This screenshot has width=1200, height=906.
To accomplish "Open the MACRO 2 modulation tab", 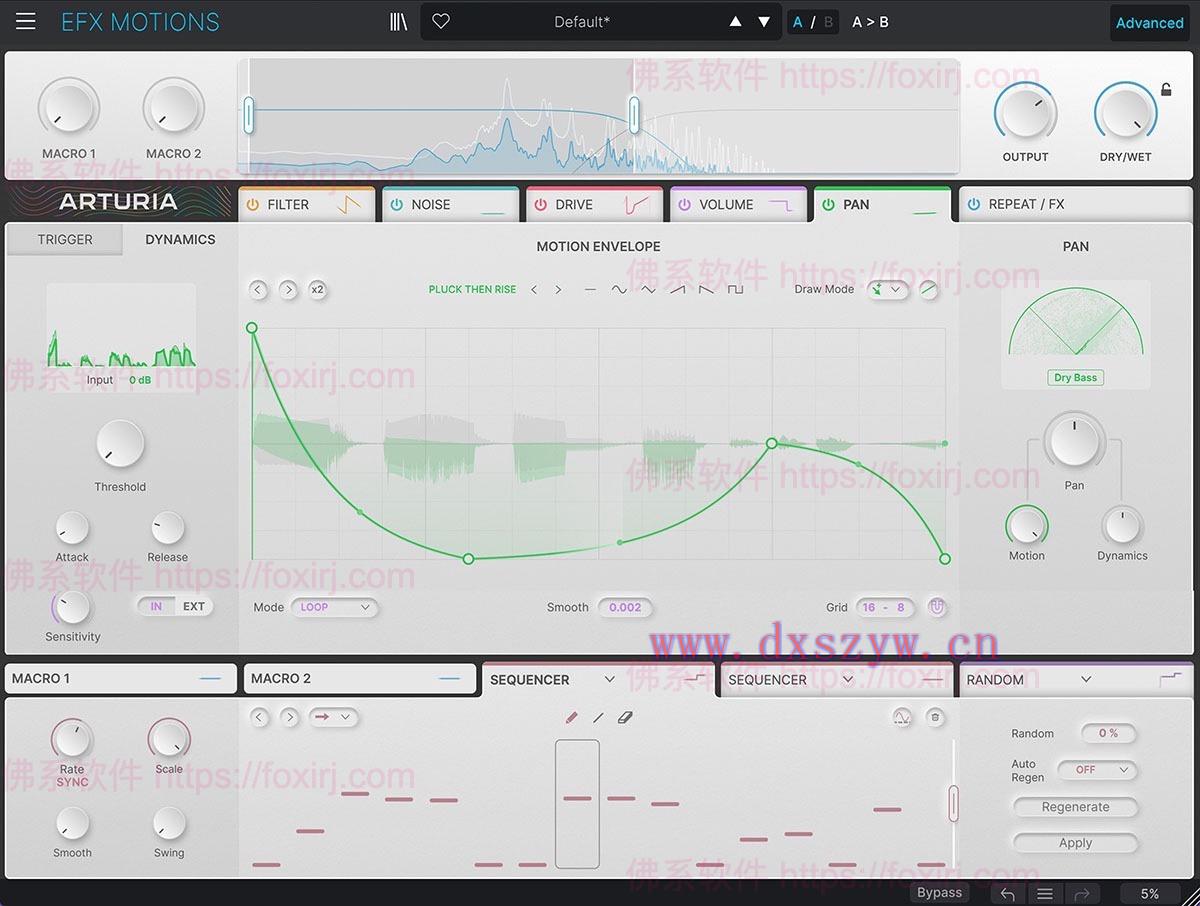I will coord(360,679).
